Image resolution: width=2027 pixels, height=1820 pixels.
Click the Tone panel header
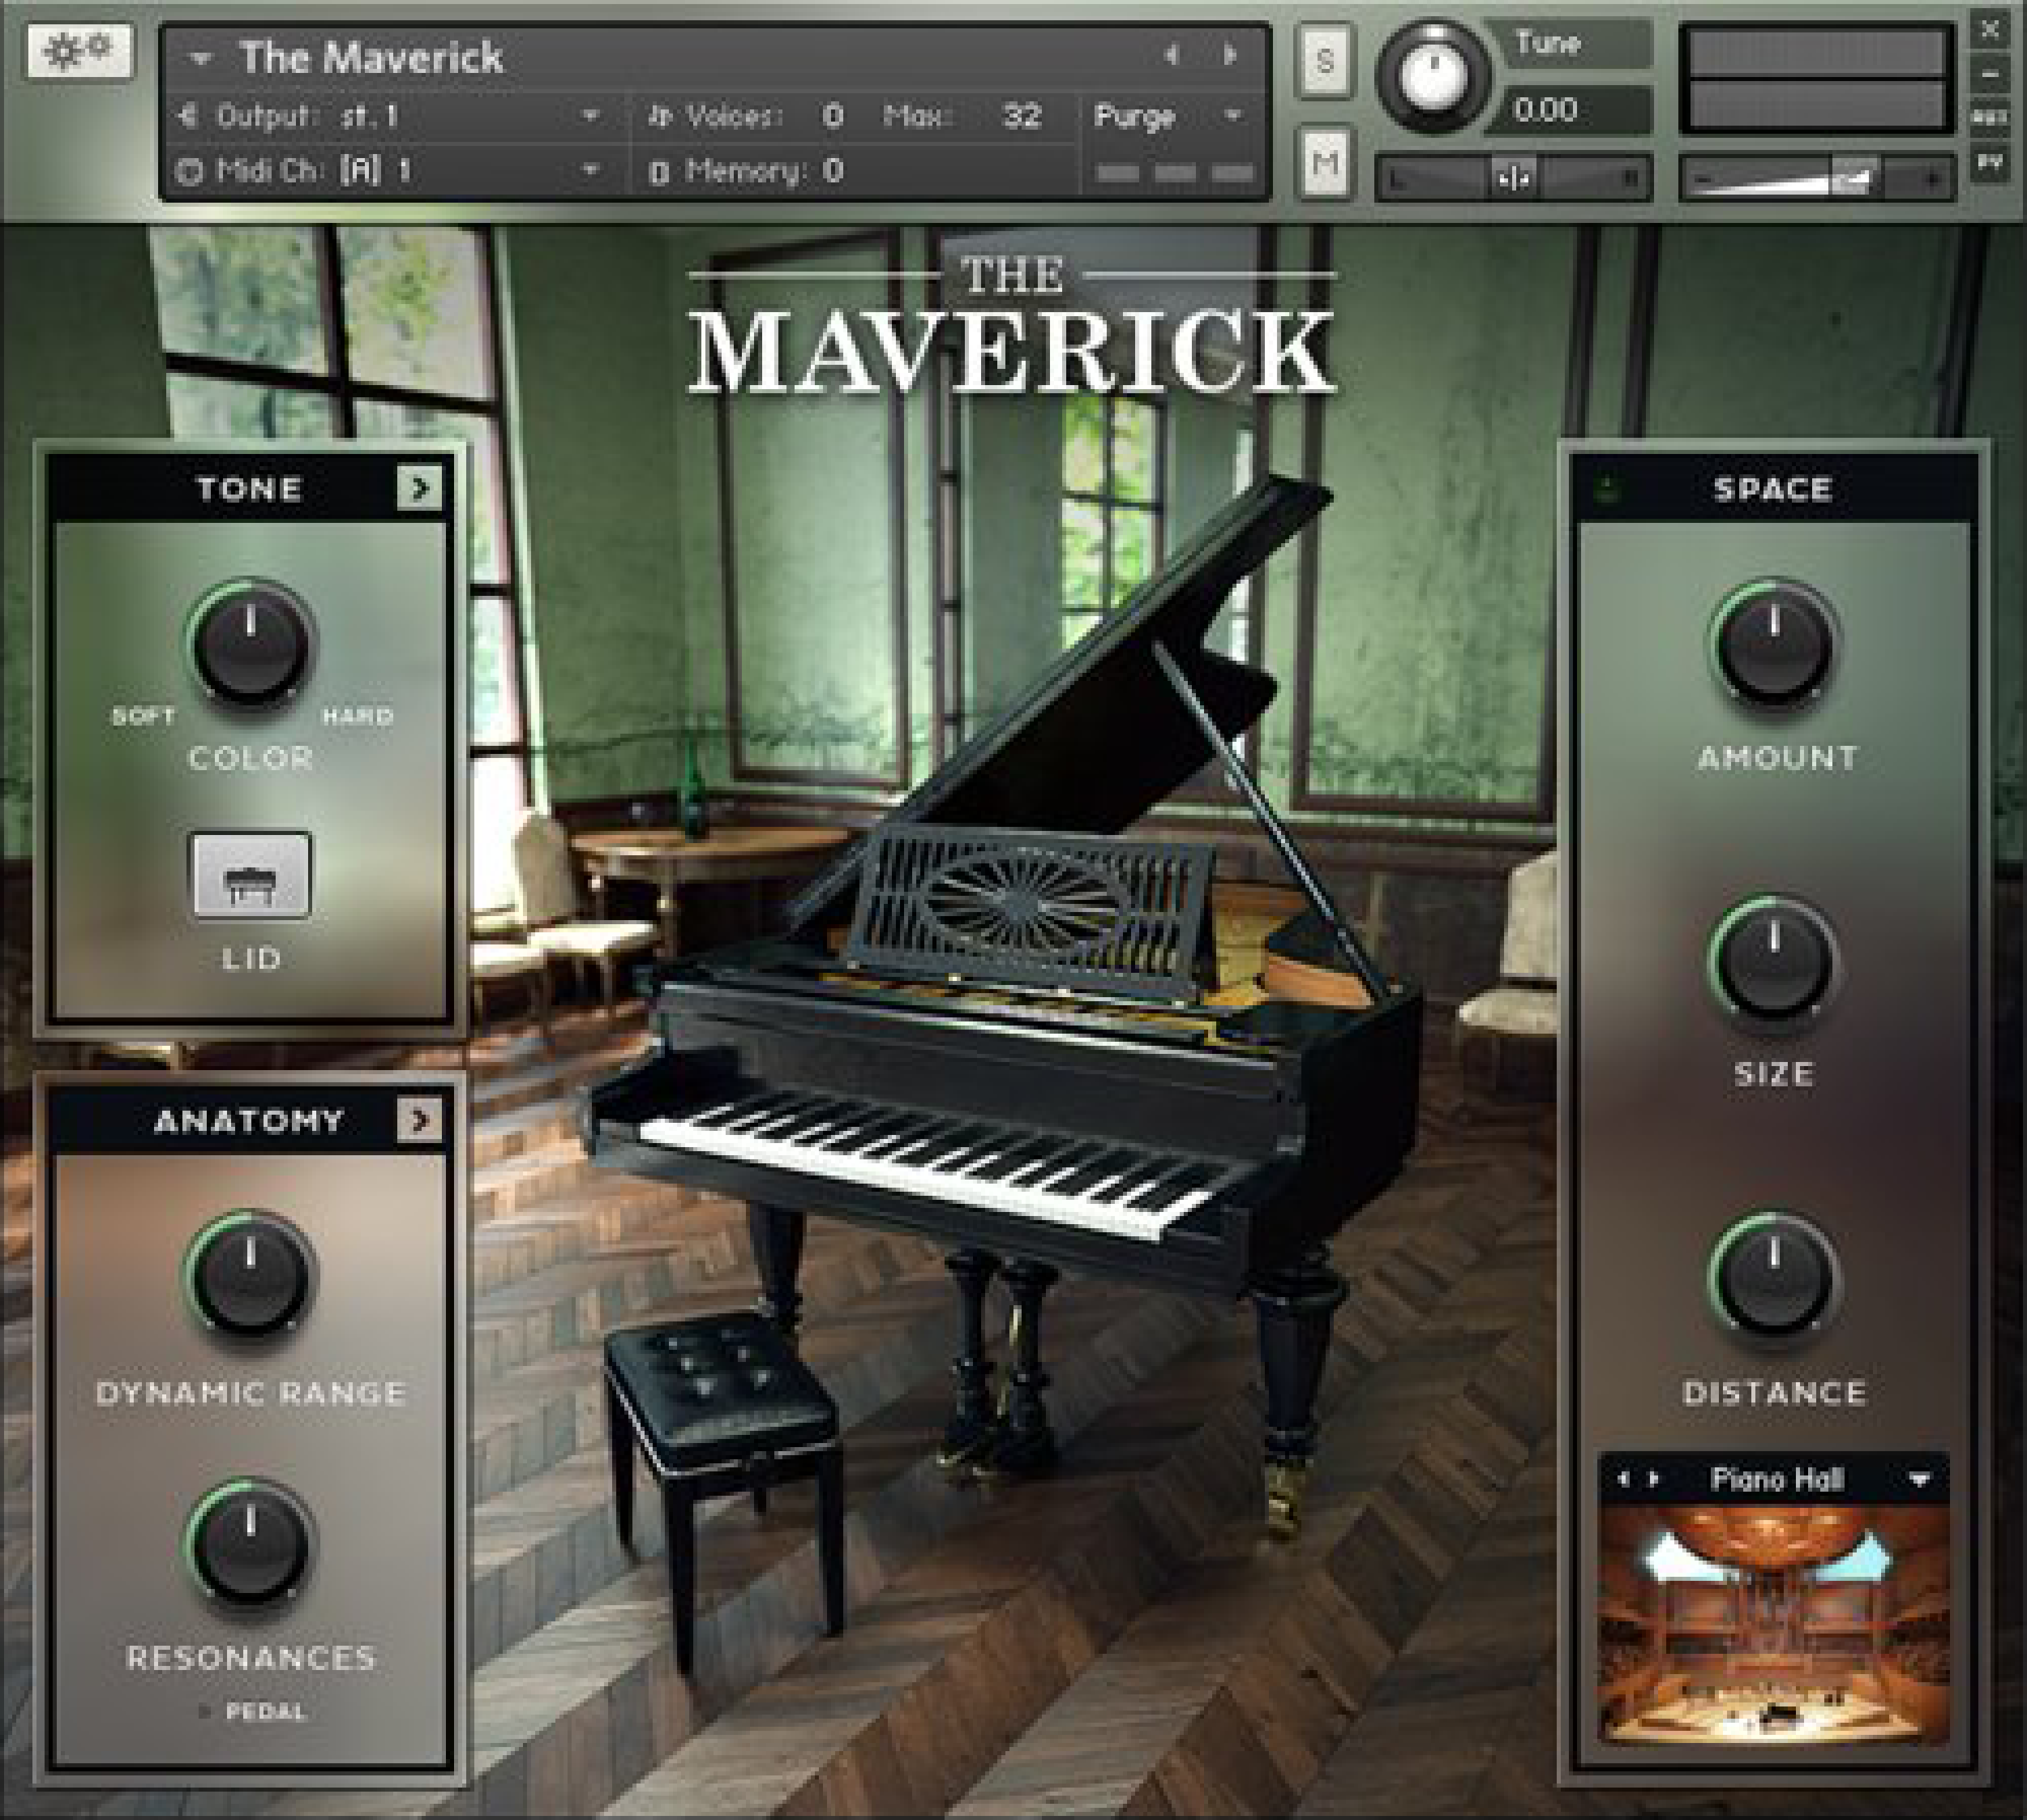click(249, 489)
